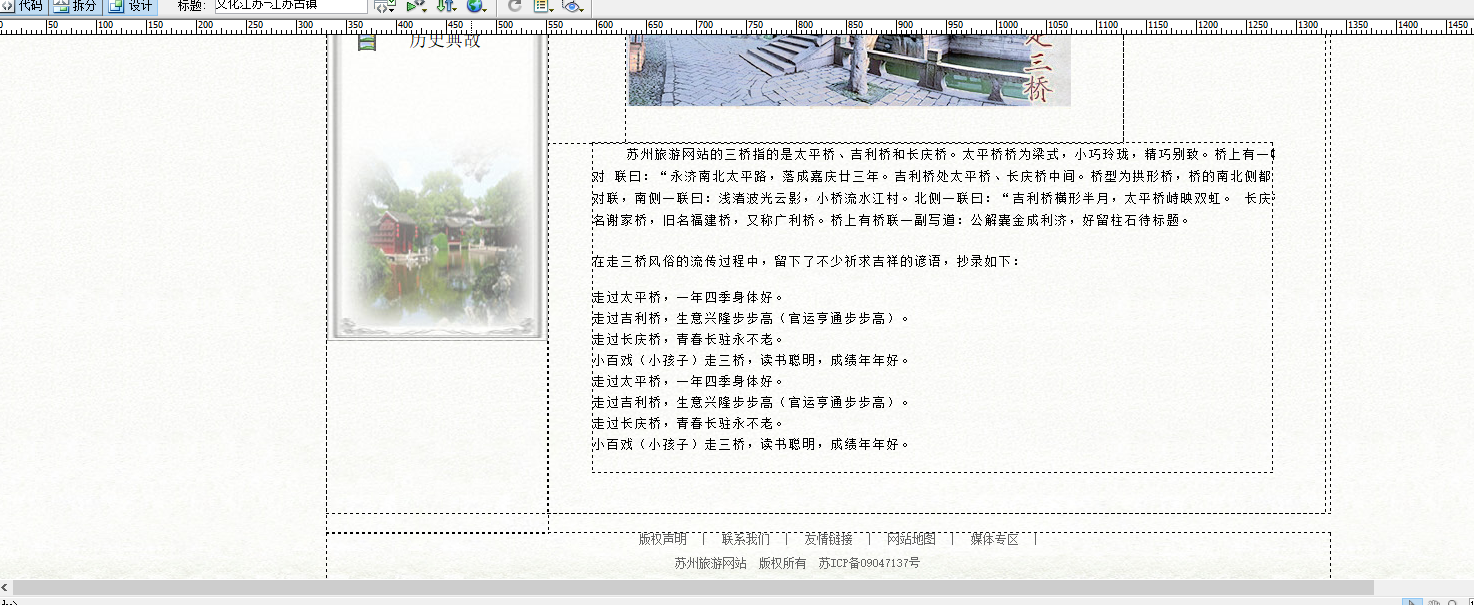The image size is (1474, 605).
Task: Open the preview in browser icon menu
Action: coord(416,6)
